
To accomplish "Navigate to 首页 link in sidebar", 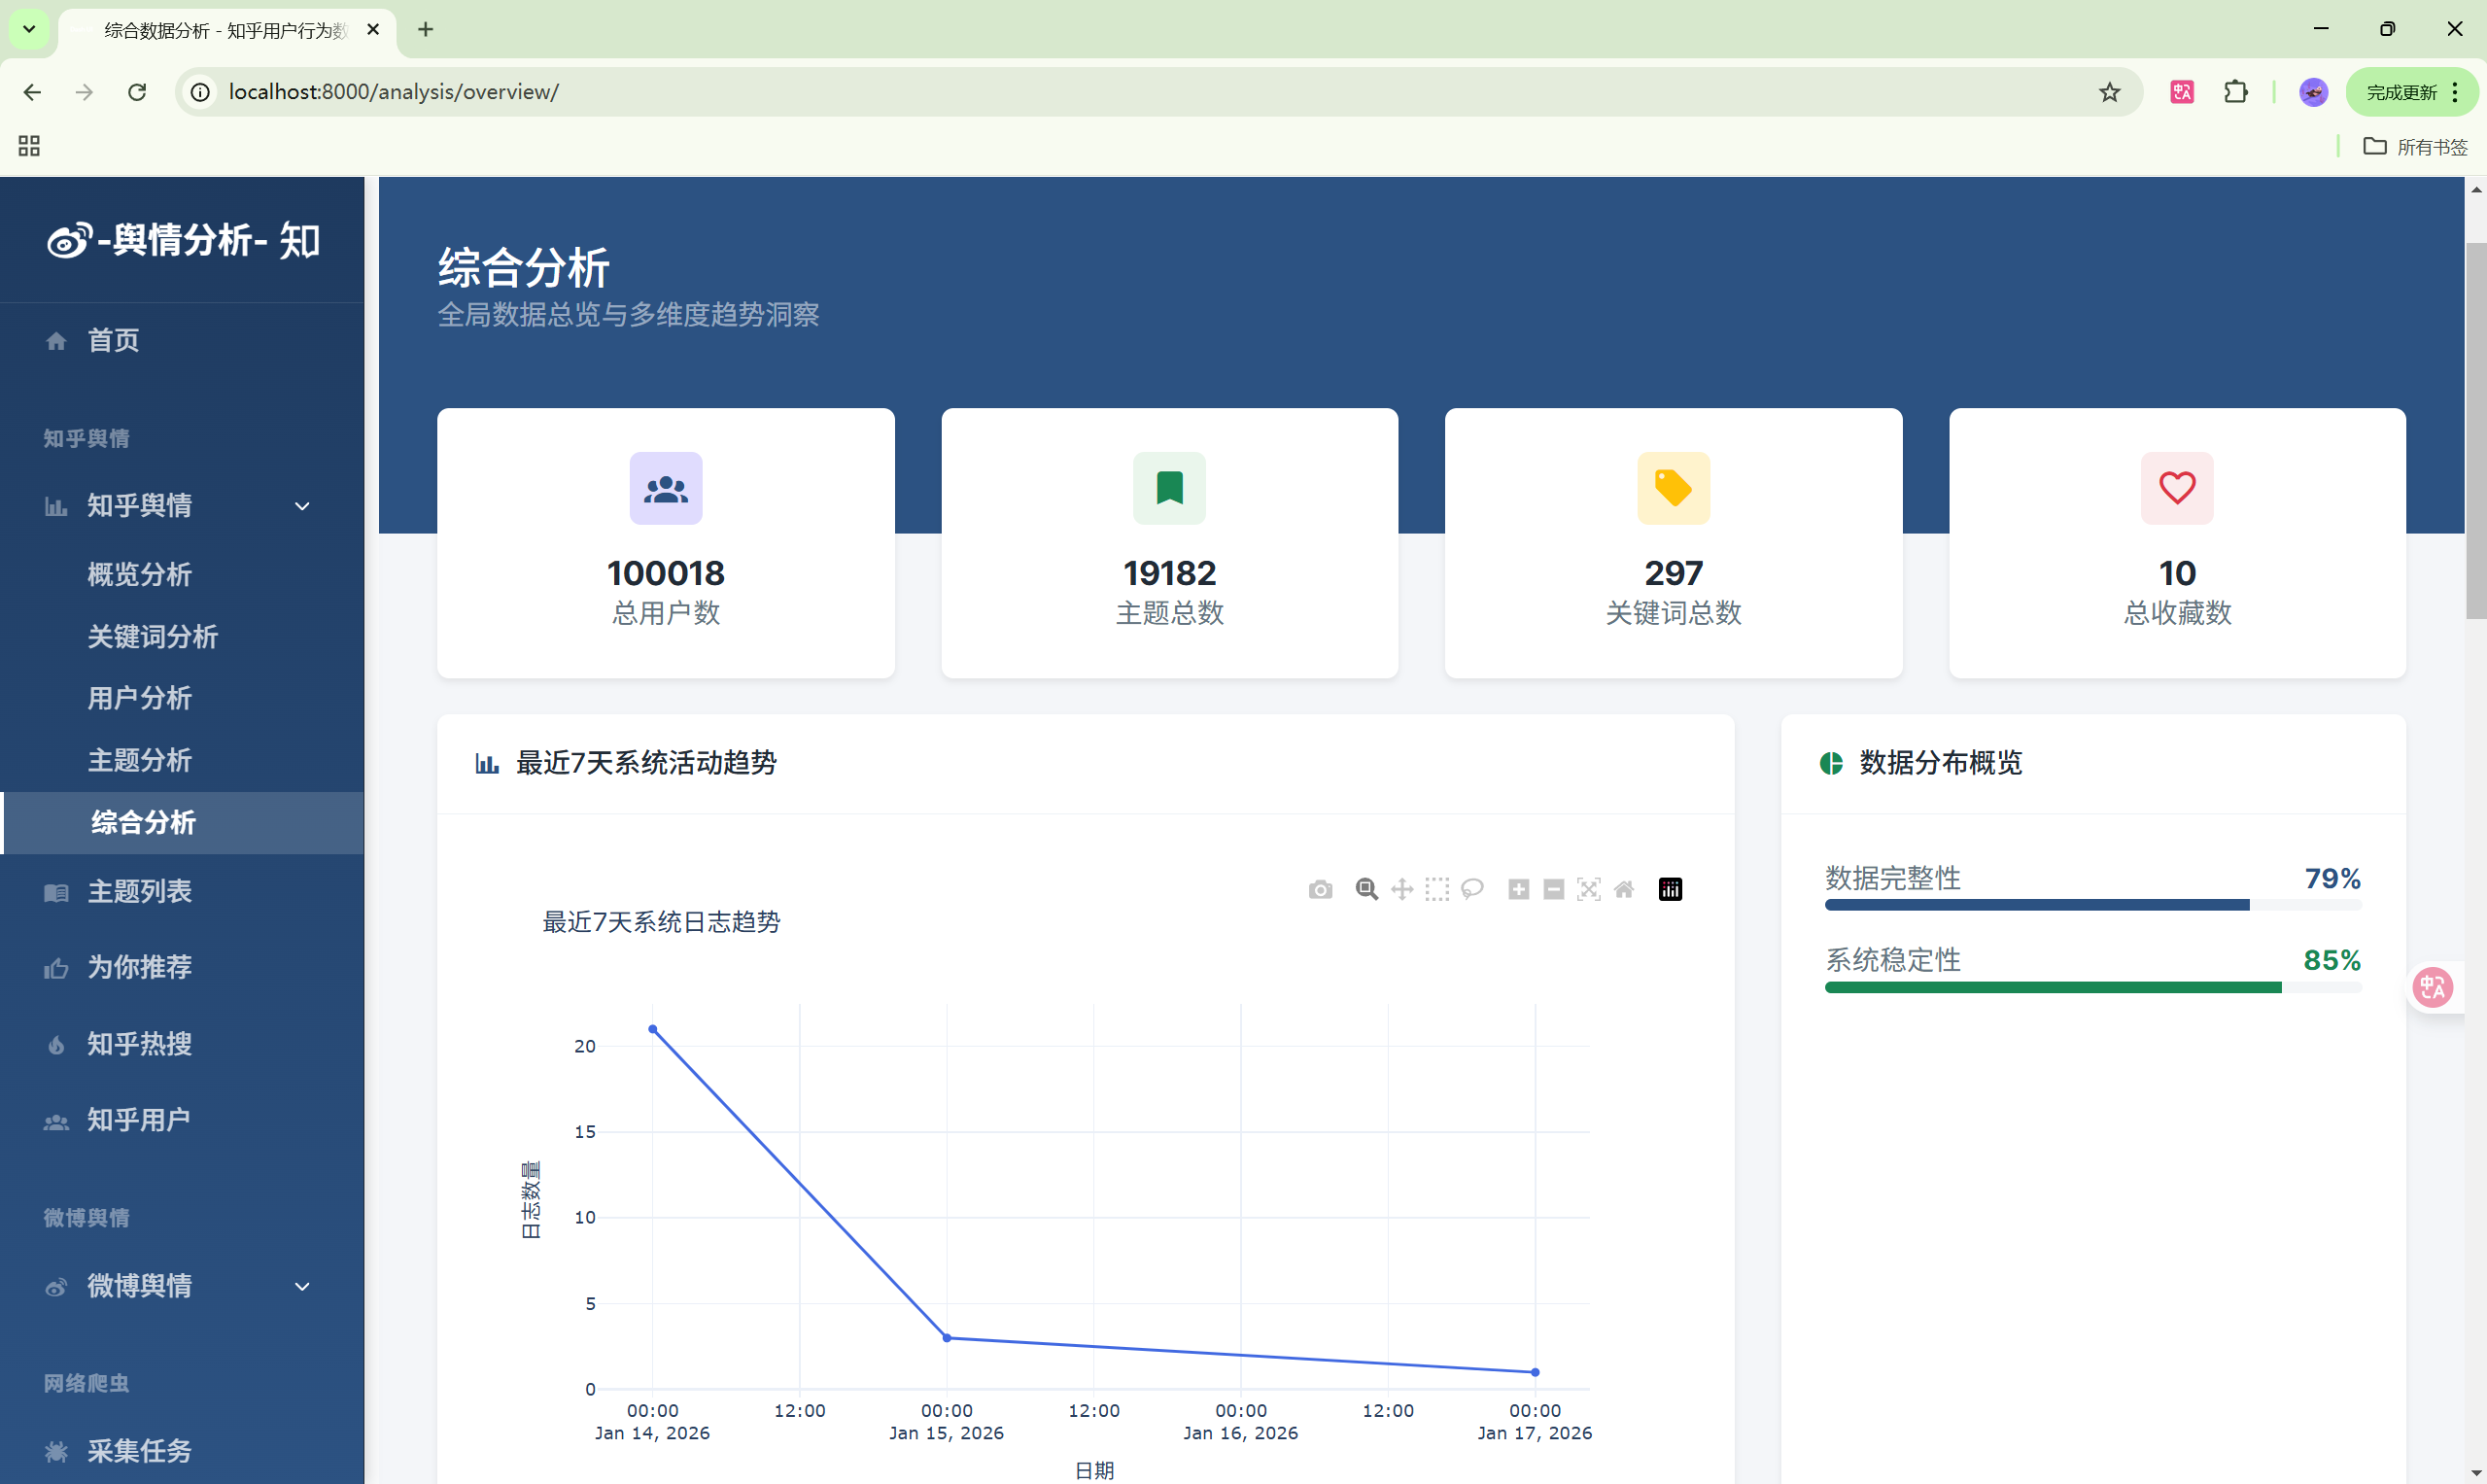I will pyautogui.click(x=113, y=340).
